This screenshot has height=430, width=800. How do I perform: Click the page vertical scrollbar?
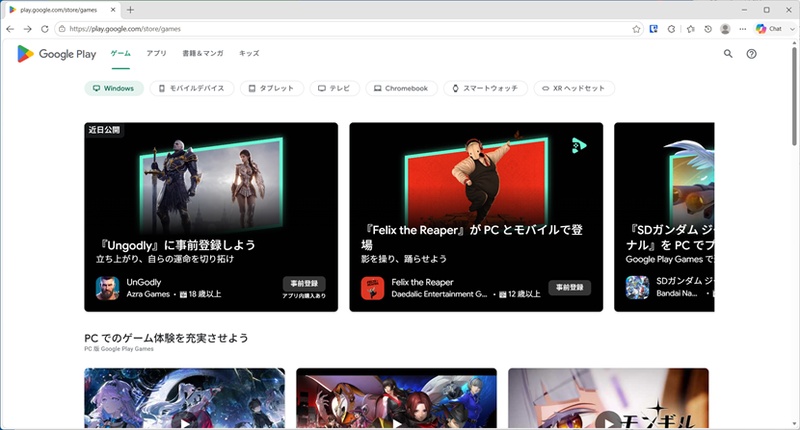(794, 97)
